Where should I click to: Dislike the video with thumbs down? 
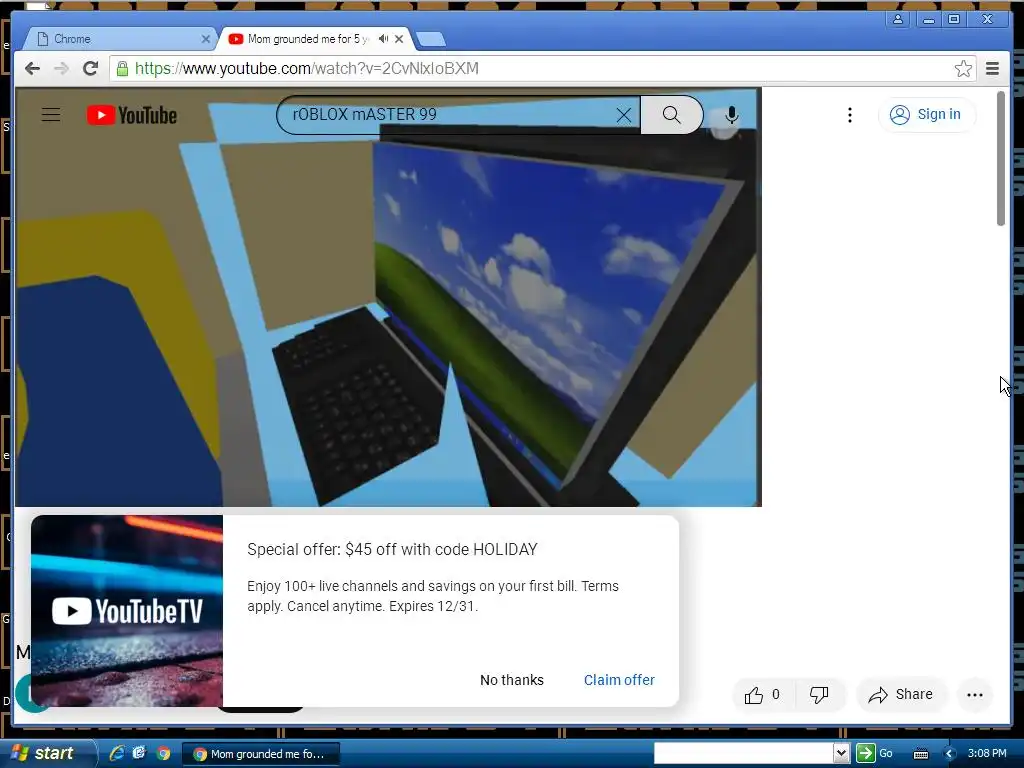point(820,695)
